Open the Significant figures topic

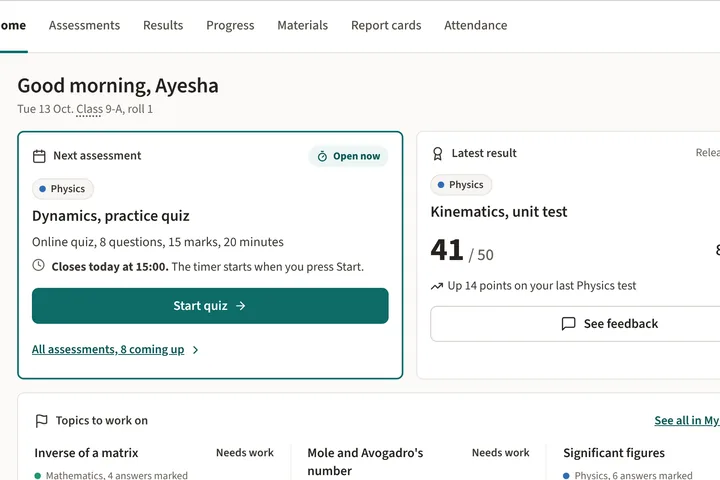click(x=614, y=453)
